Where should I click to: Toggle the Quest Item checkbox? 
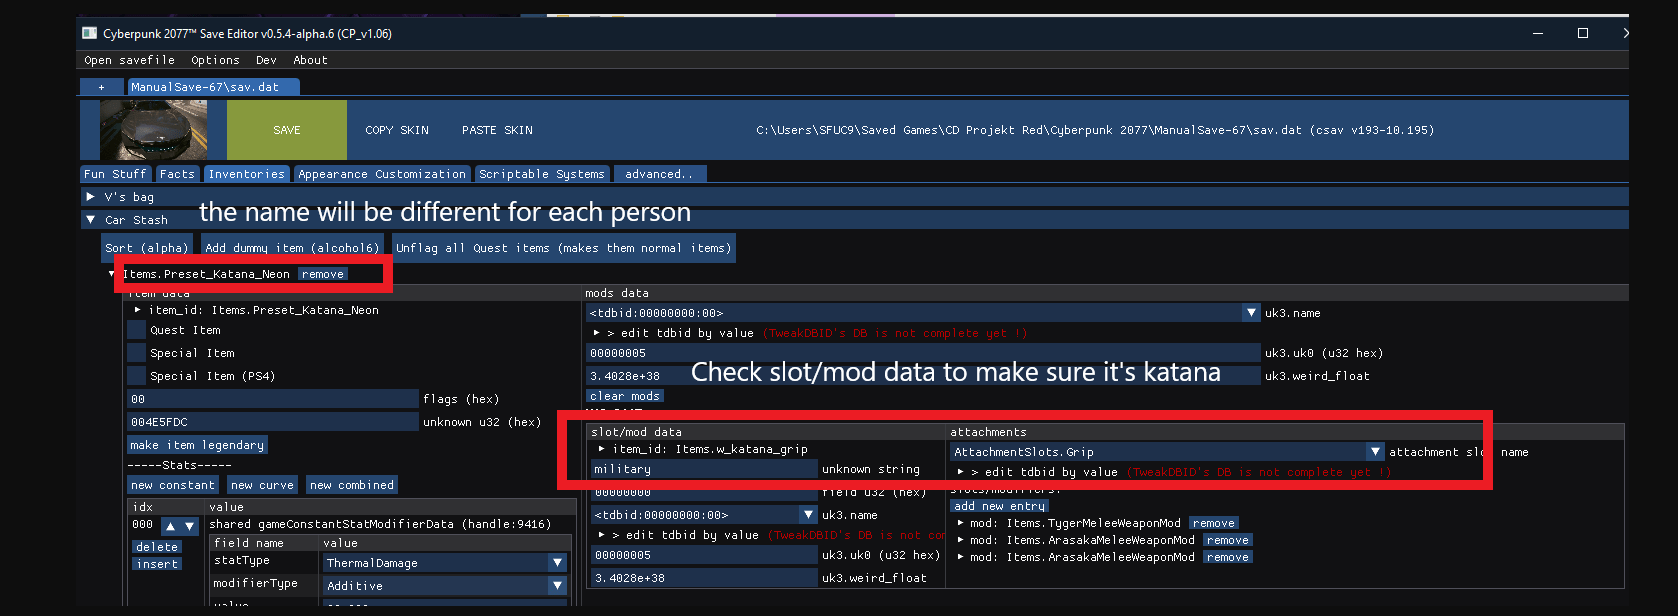(137, 330)
